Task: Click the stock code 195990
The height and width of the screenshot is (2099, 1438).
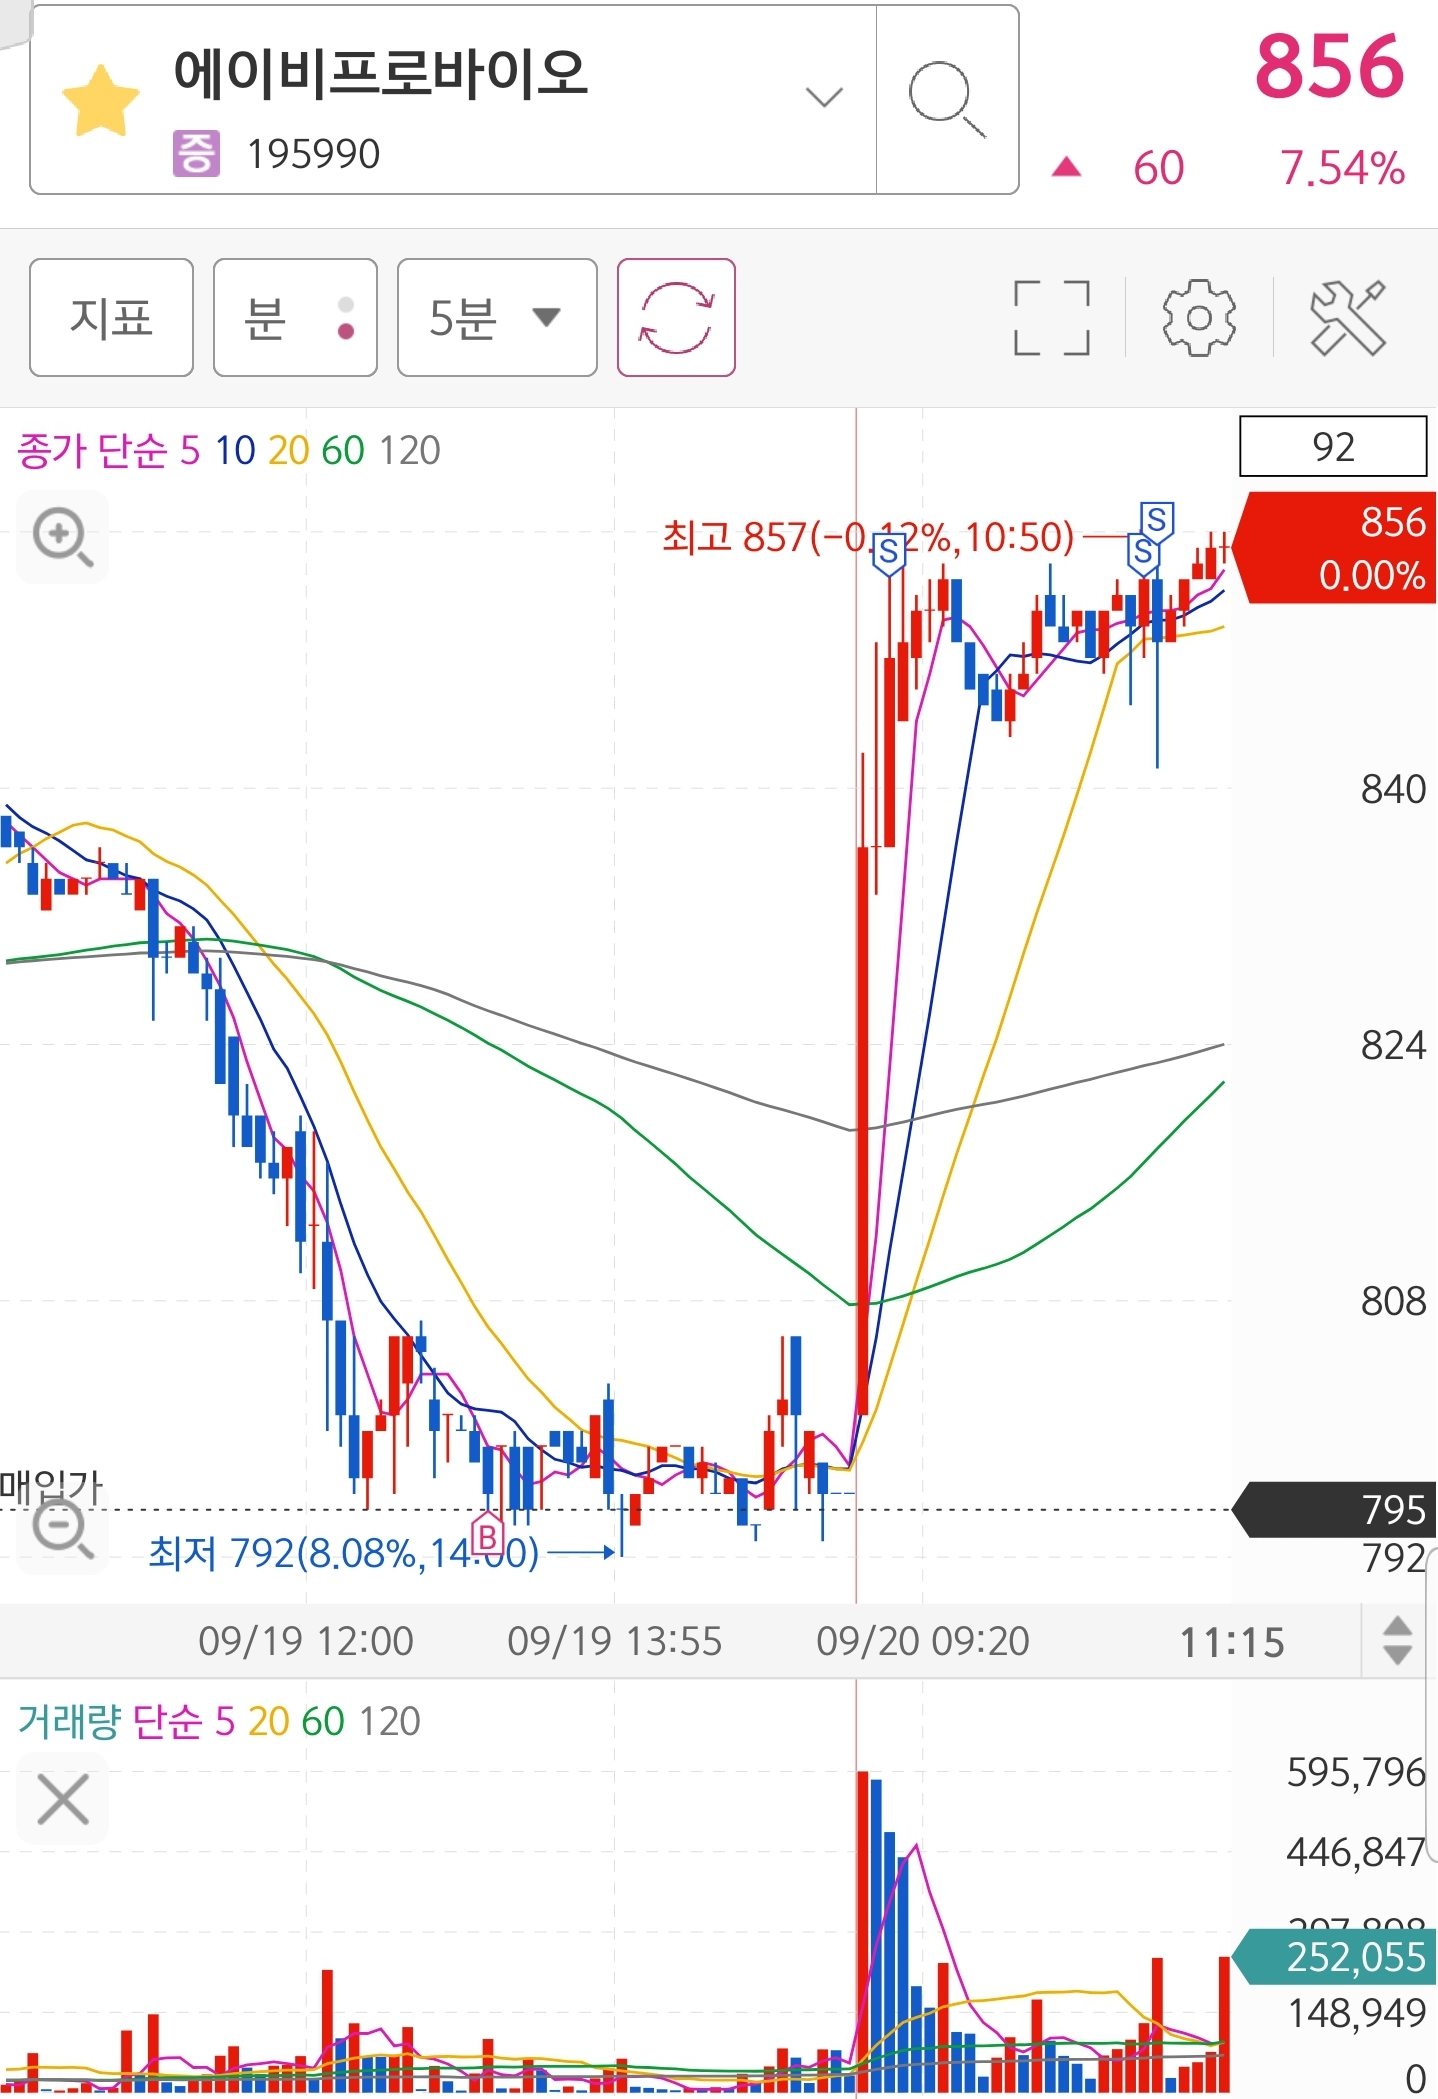Action: pos(313,154)
